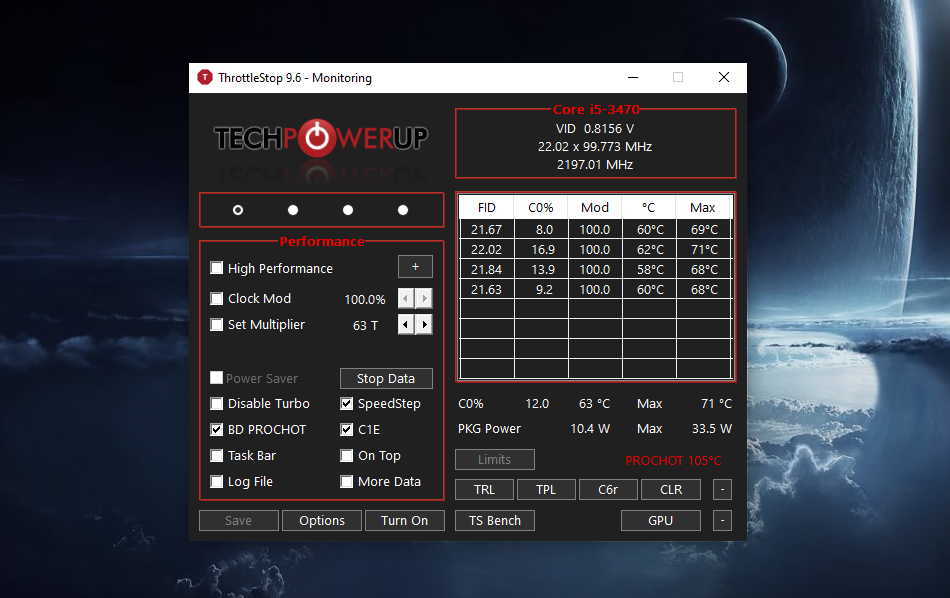The image size is (950, 598).
Task: Click the C0% column header in table
Action: pyautogui.click(x=540, y=207)
